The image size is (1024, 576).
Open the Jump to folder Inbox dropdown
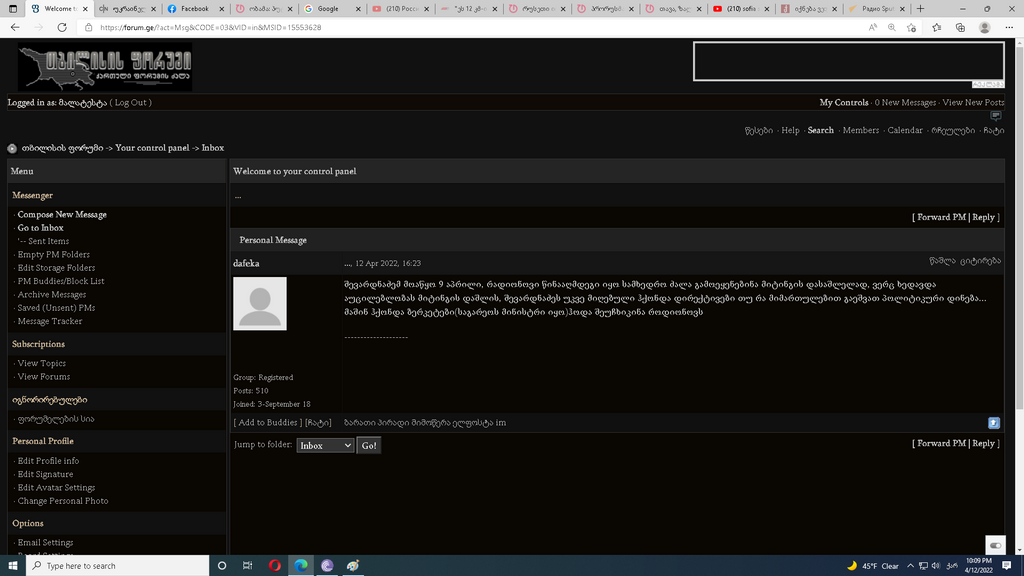[325, 445]
